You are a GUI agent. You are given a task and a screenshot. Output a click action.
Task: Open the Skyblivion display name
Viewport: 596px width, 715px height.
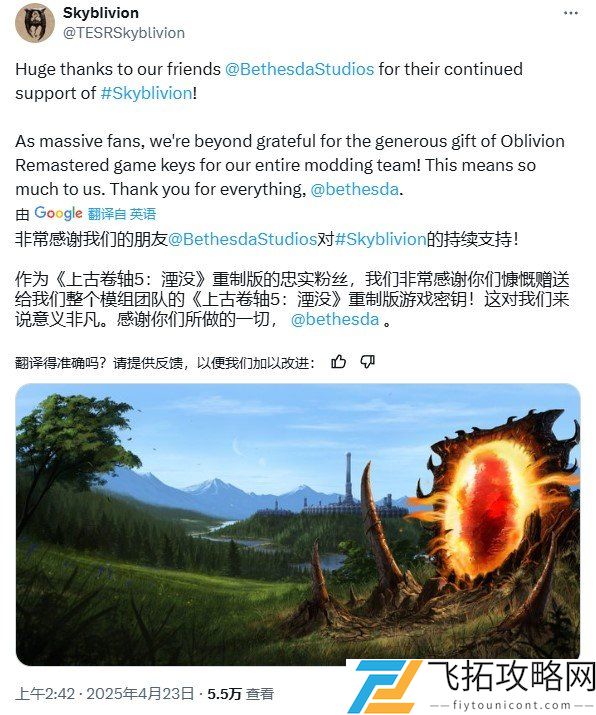pos(101,13)
